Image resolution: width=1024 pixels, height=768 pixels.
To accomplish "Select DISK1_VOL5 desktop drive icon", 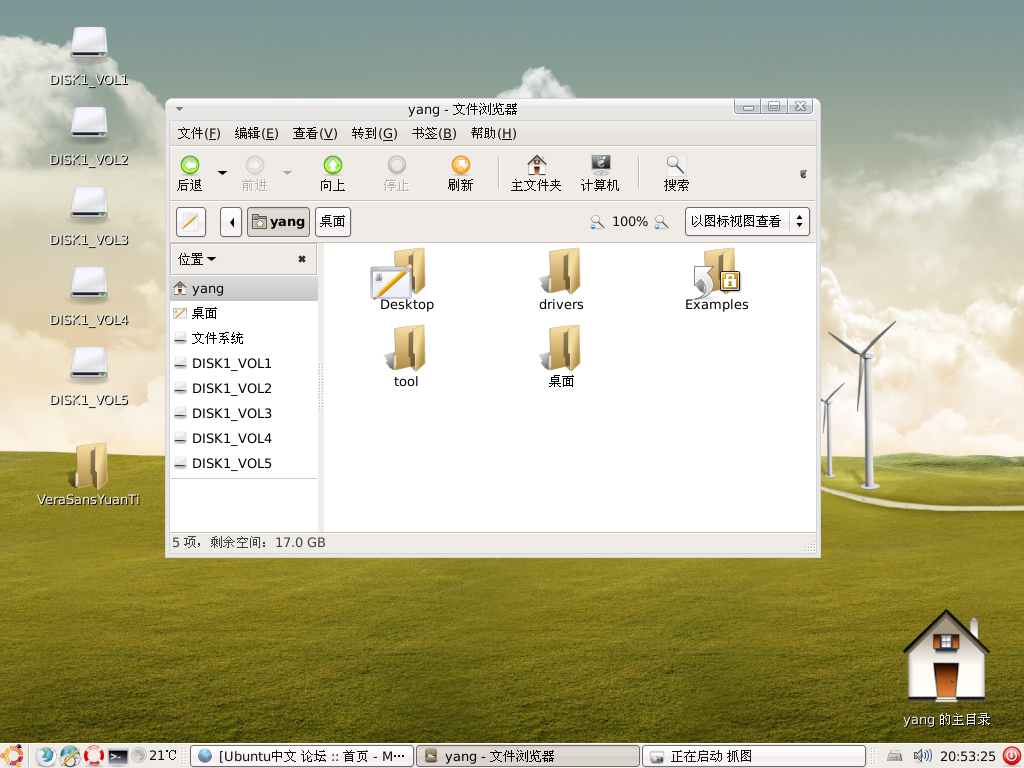I will coord(89,377).
